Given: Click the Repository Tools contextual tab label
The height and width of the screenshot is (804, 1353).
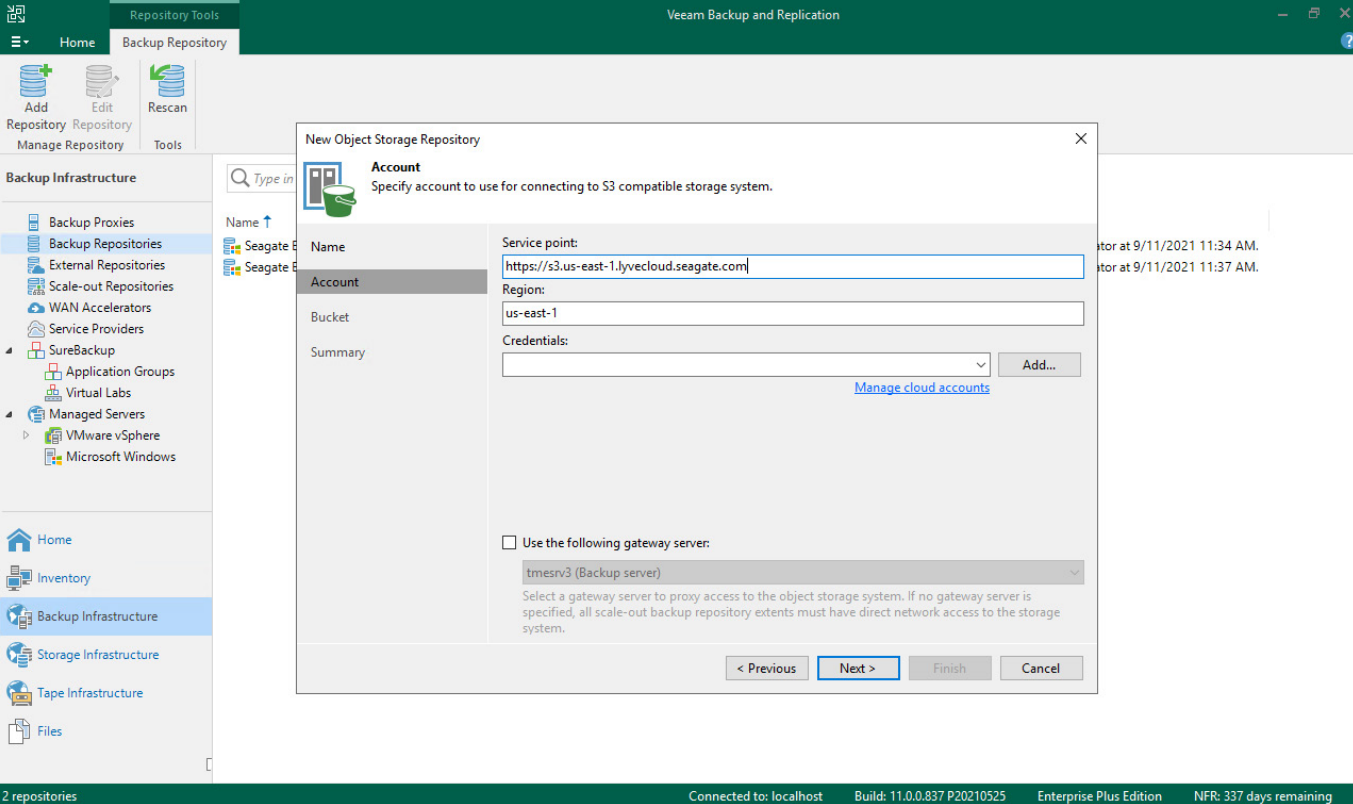Looking at the screenshot, I should click(x=174, y=15).
